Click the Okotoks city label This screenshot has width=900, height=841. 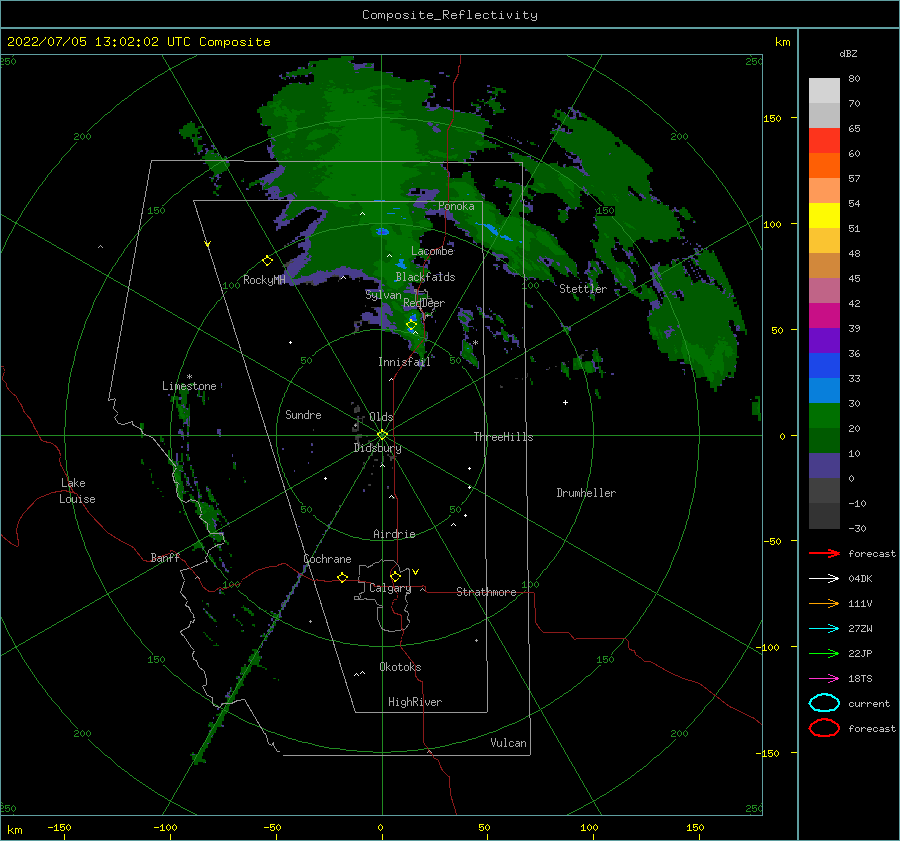[x=400, y=667]
